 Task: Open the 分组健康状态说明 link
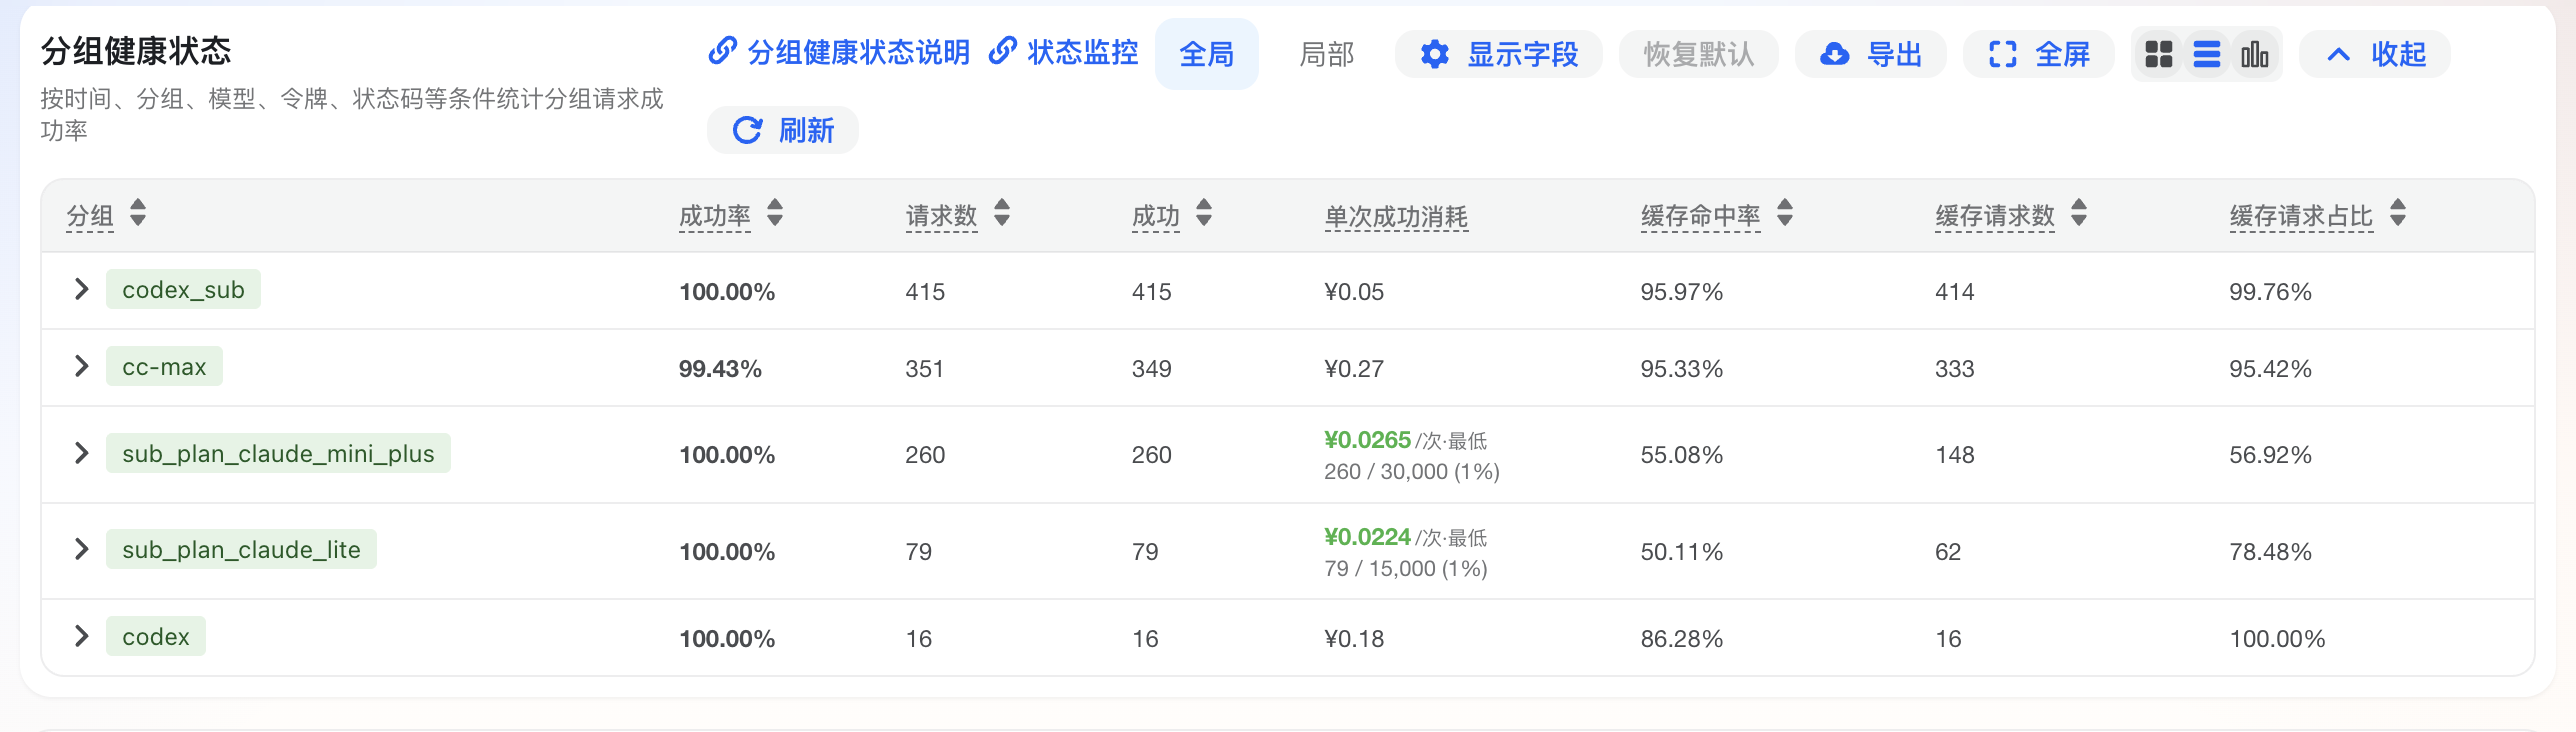(x=839, y=53)
